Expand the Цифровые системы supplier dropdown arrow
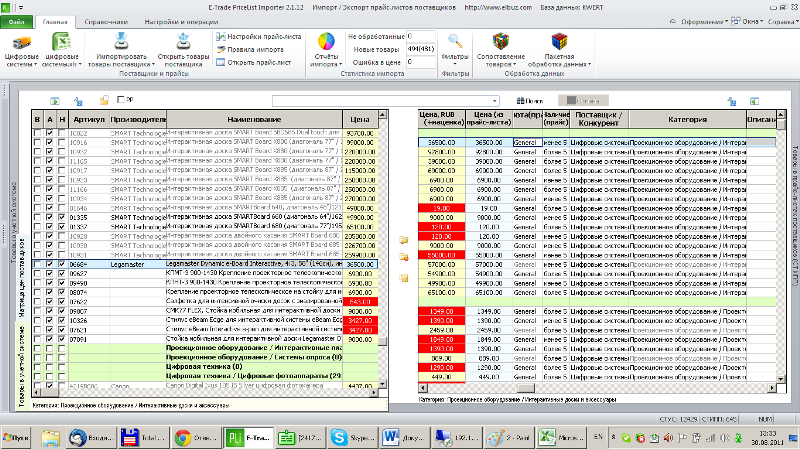 click(x=35, y=65)
